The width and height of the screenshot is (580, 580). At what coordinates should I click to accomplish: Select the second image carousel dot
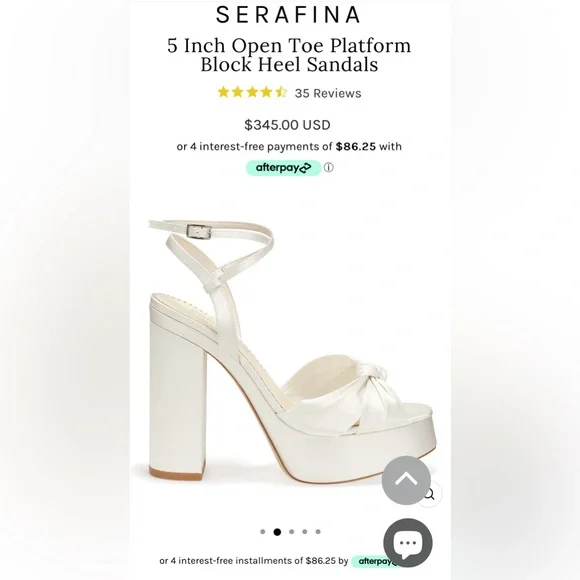[277, 532]
